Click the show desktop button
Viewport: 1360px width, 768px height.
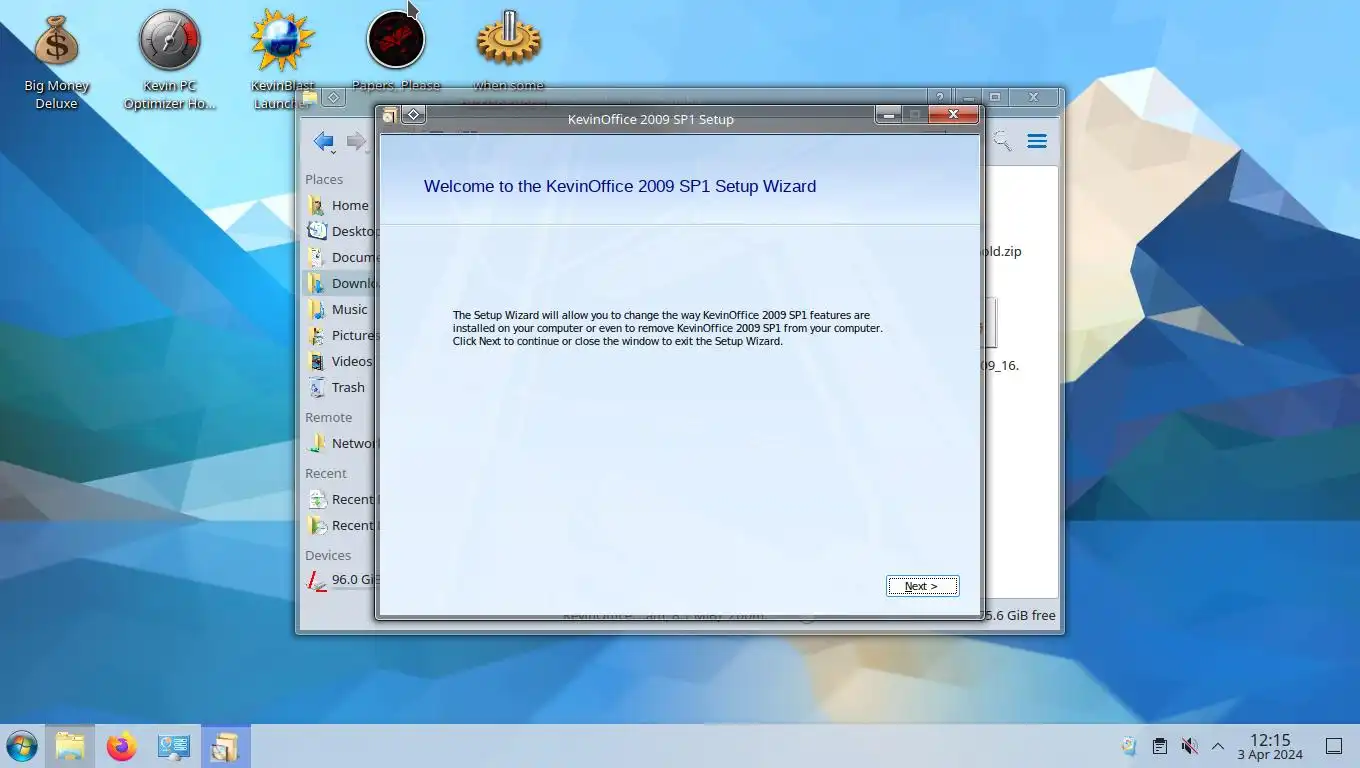click(x=1334, y=746)
